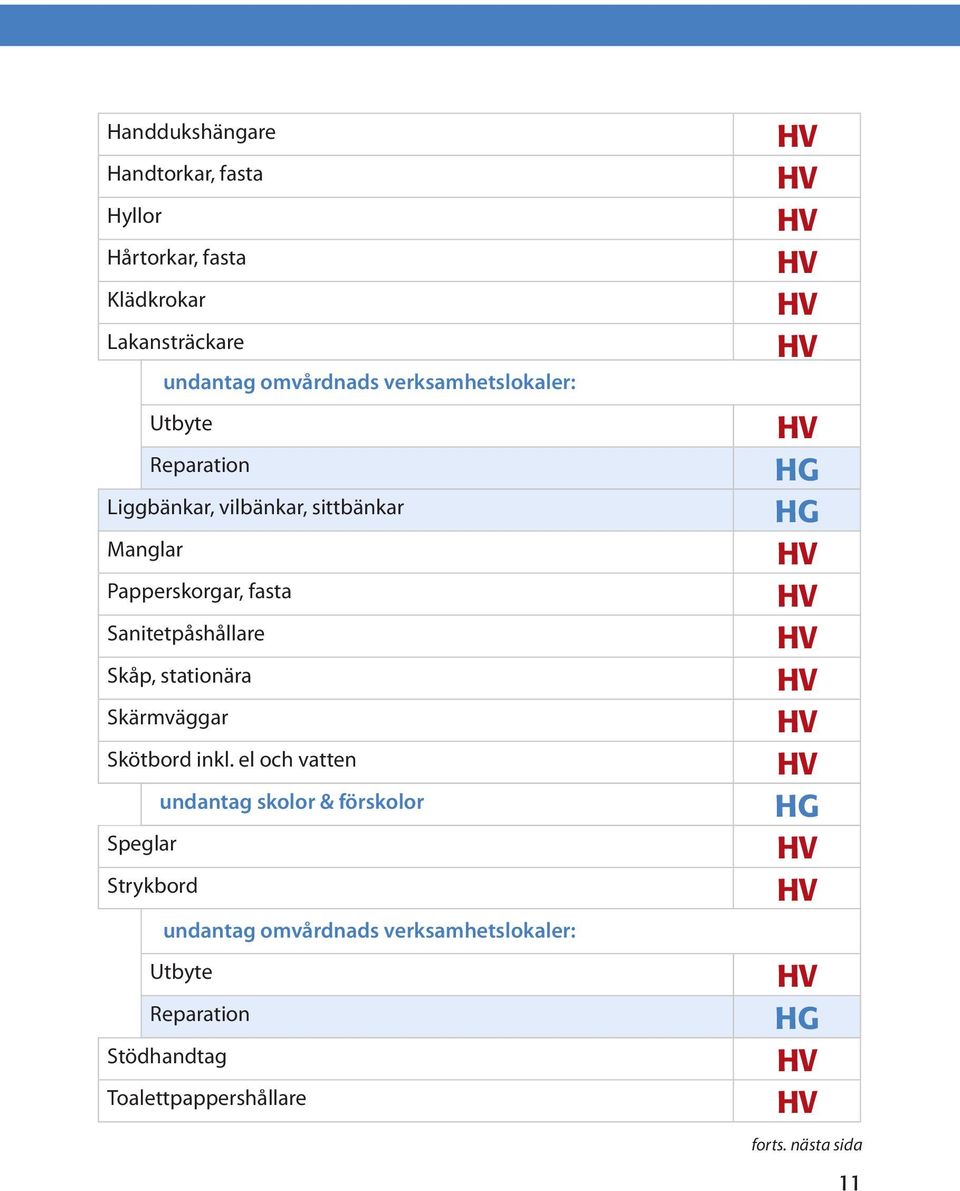Click the Manglar entry
The height and width of the screenshot is (1191, 960).
point(145,550)
